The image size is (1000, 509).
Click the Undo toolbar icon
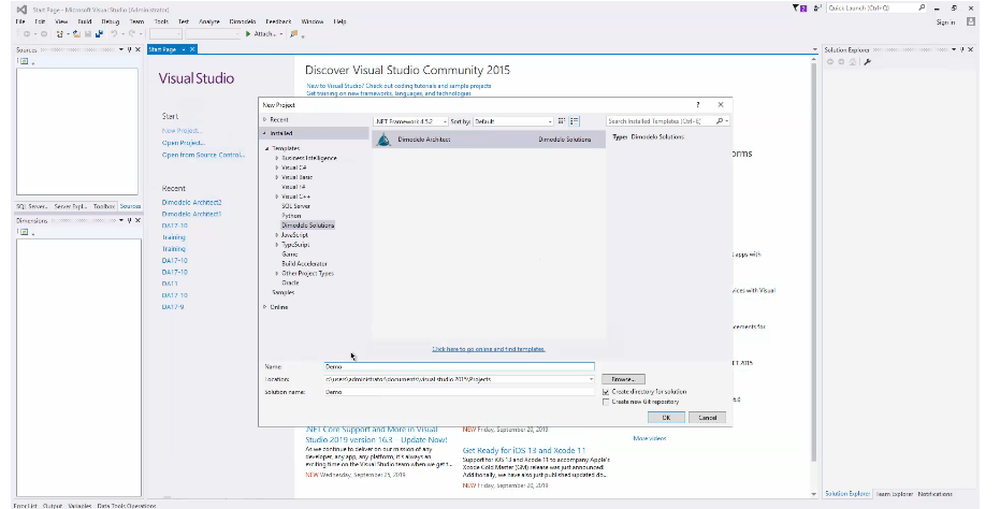click(x=114, y=34)
